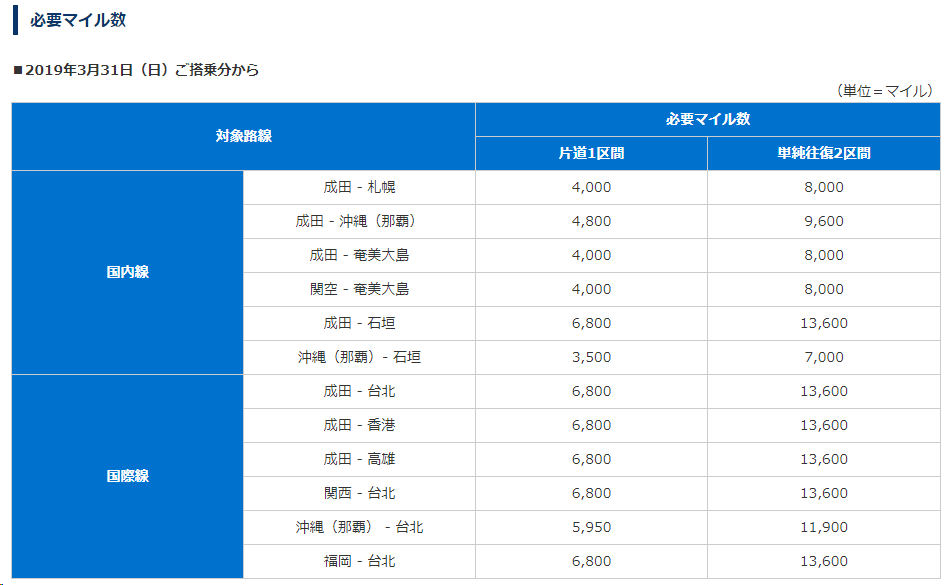Click 4,000 one-way miles for 成田 - 札幌
The width and height of the screenshot is (946, 585).
point(591,188)
